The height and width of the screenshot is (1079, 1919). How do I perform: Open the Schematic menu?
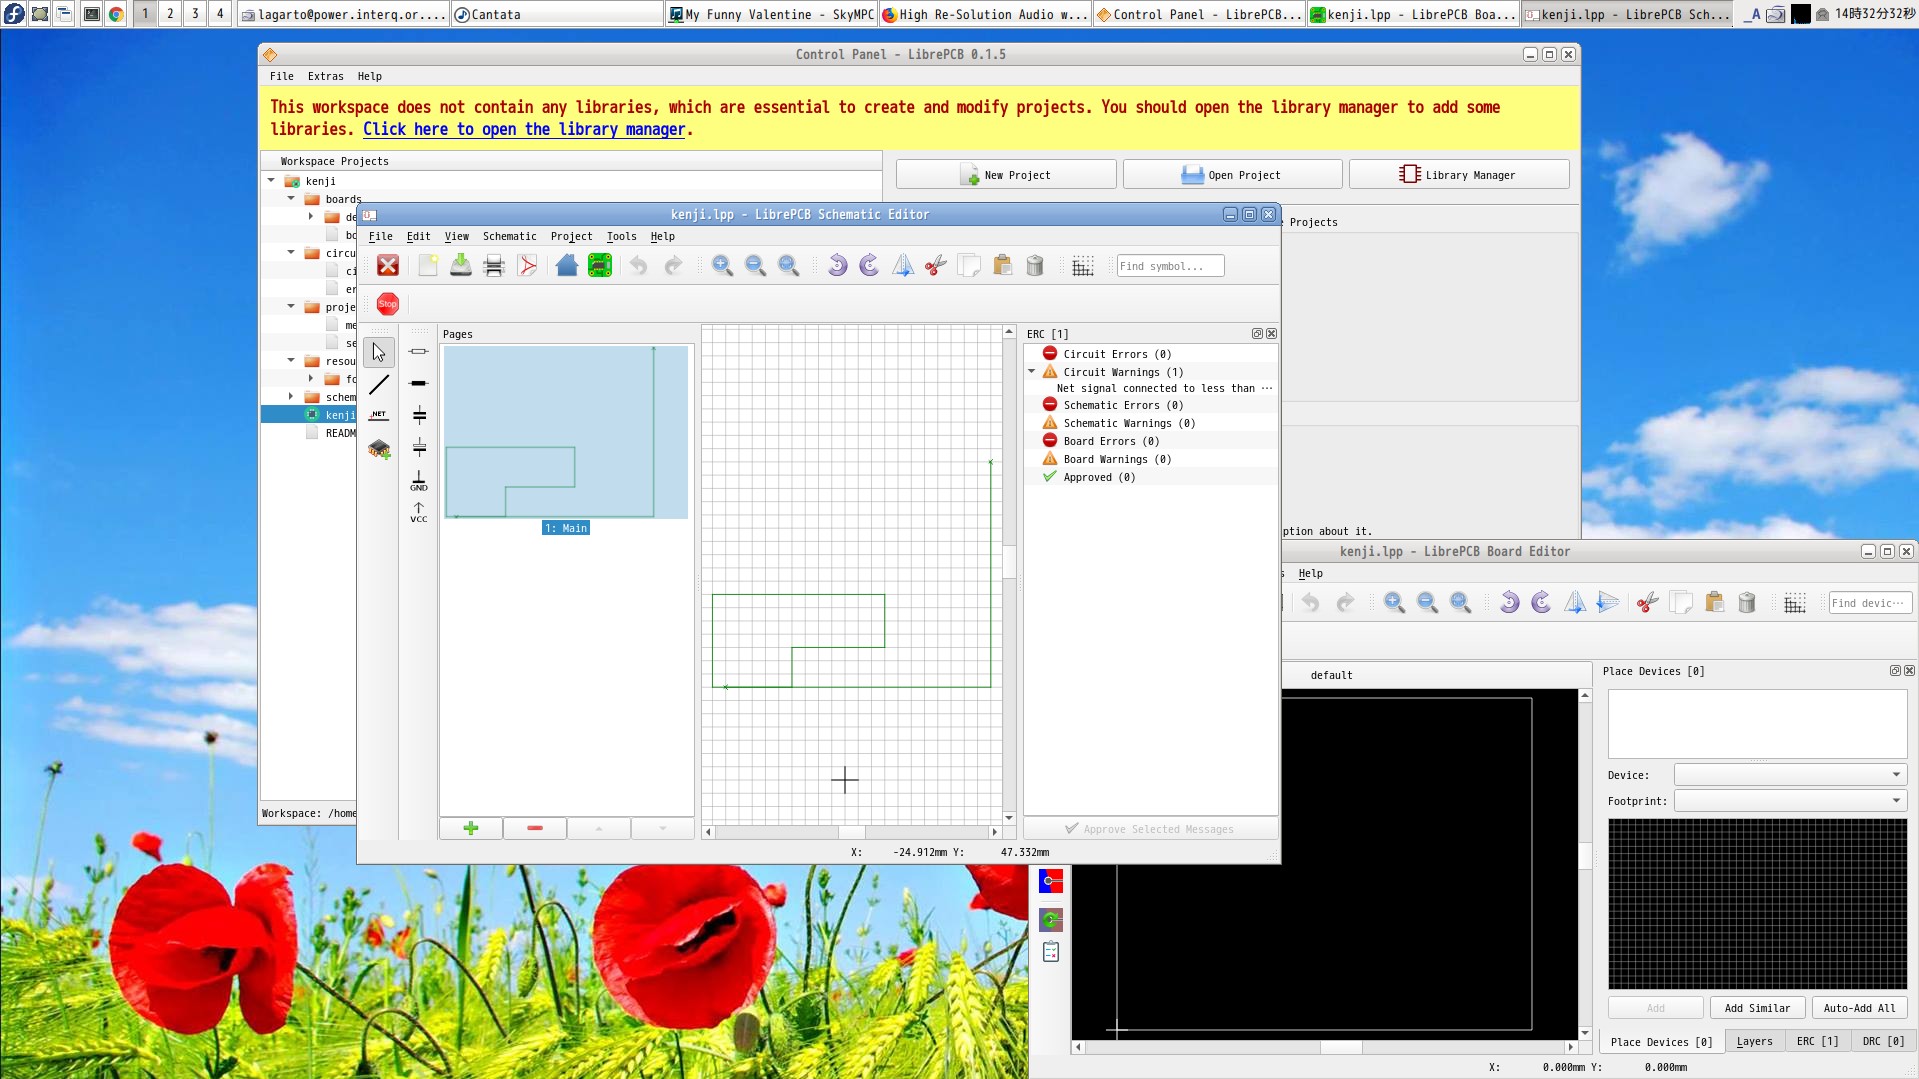[x=509, y=237]
